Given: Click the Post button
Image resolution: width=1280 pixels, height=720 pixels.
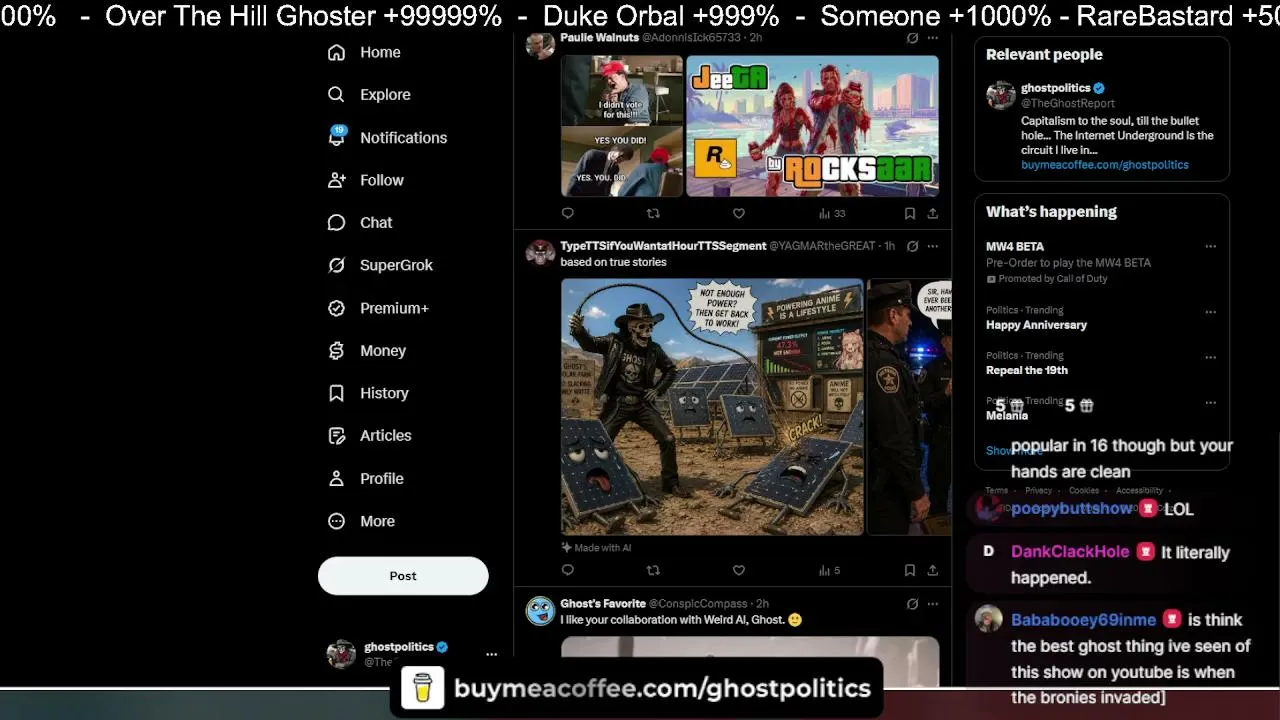Looking at the screenshot, I should [x=403, y=576].
